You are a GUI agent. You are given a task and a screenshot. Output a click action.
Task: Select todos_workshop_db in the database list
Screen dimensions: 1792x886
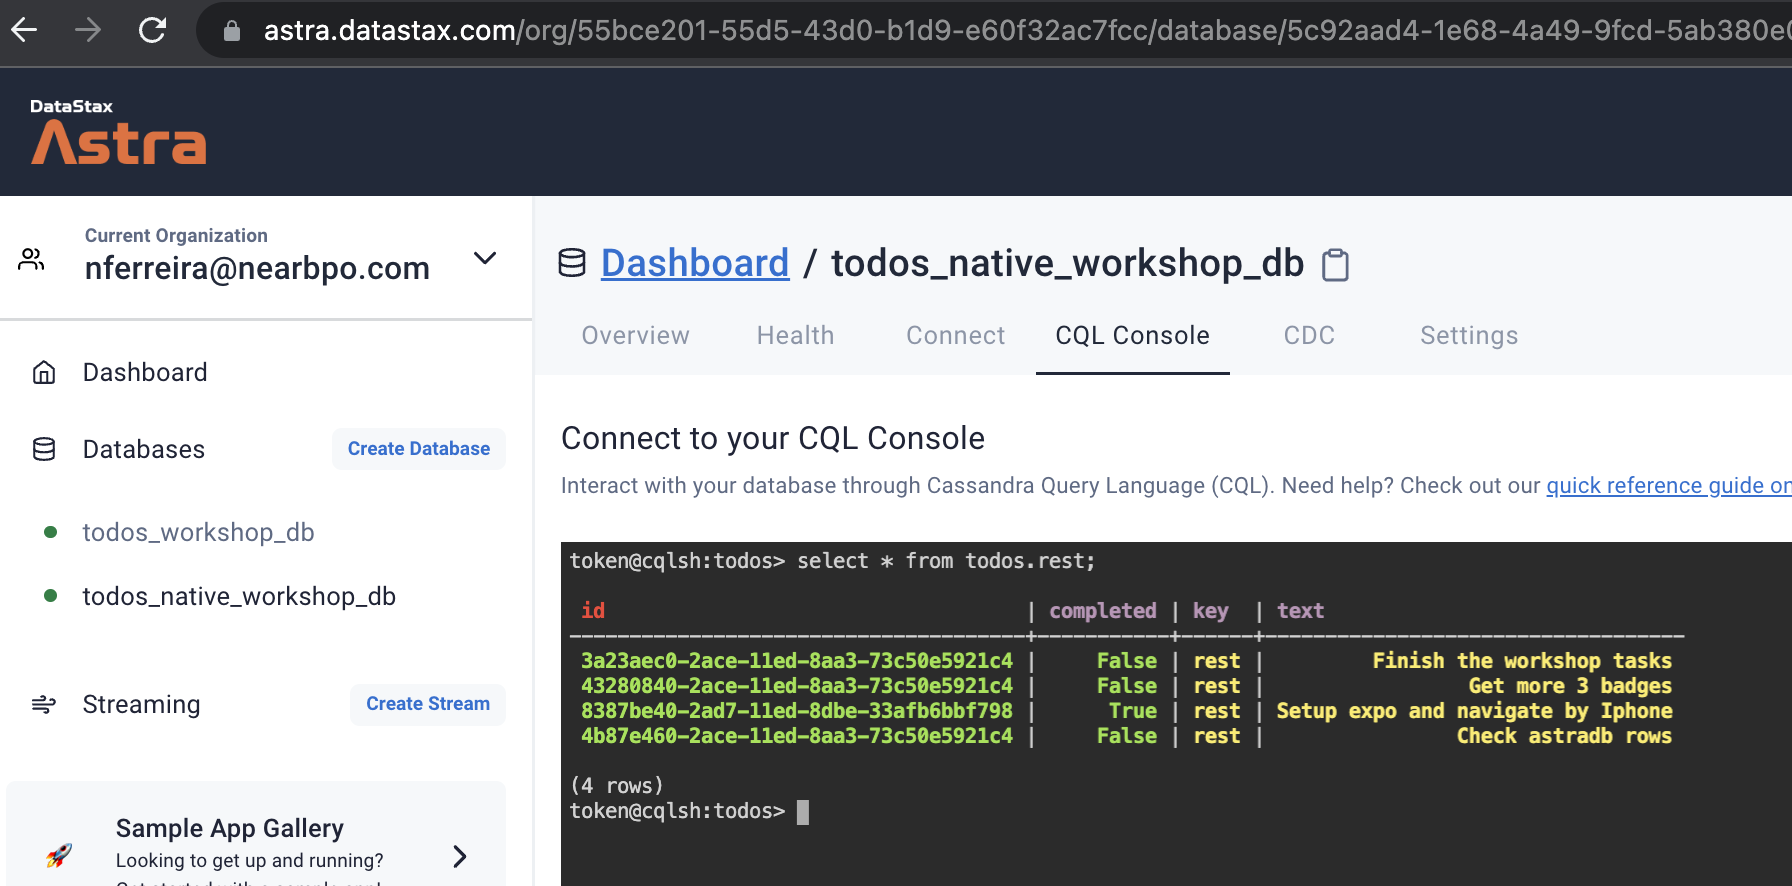click(x=198, y=532)
